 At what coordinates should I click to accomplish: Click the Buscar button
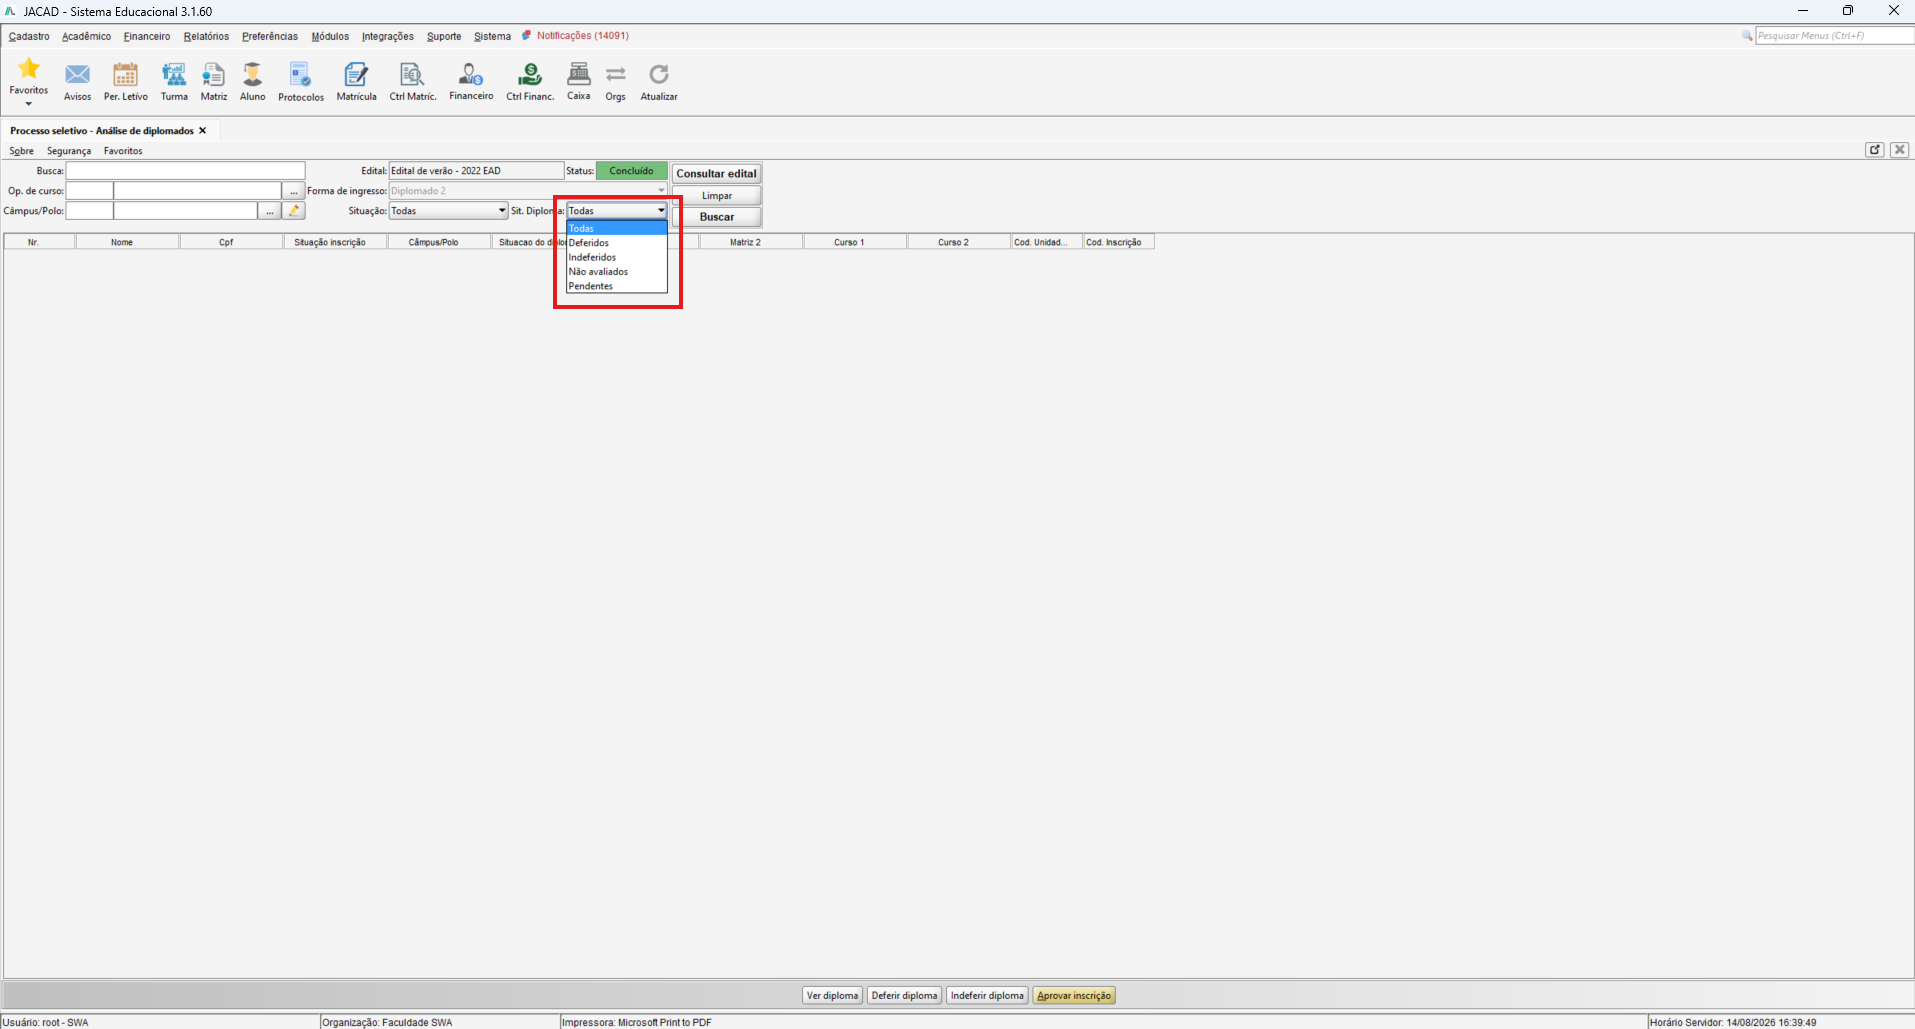pos(716,217)
